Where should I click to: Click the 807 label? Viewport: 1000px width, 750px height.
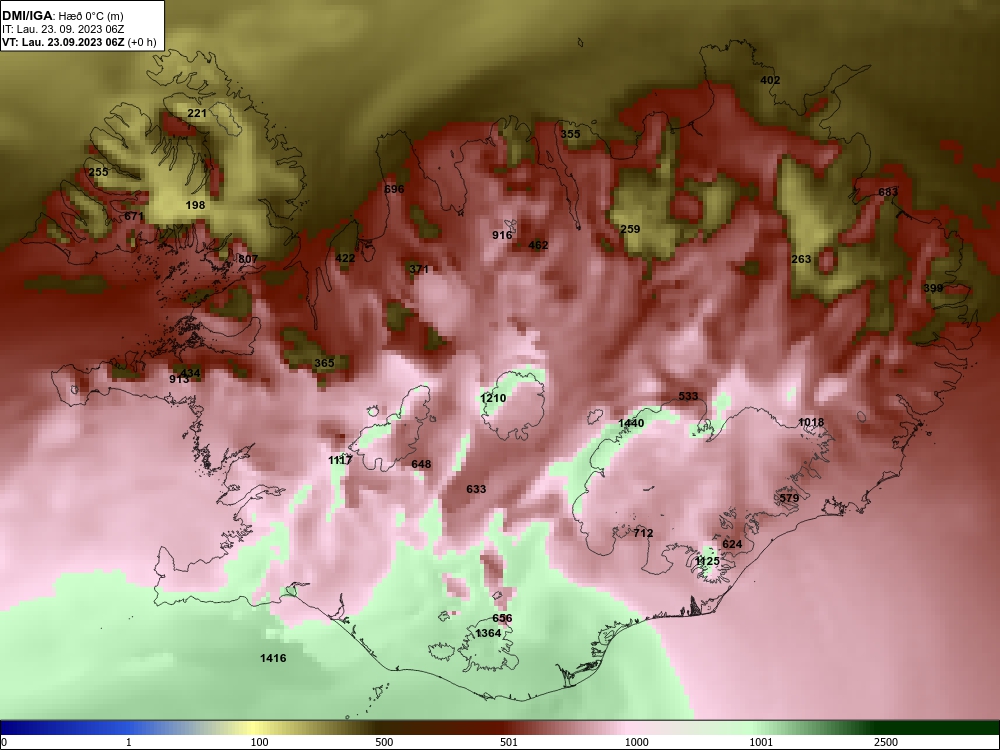tap(247, 259)
